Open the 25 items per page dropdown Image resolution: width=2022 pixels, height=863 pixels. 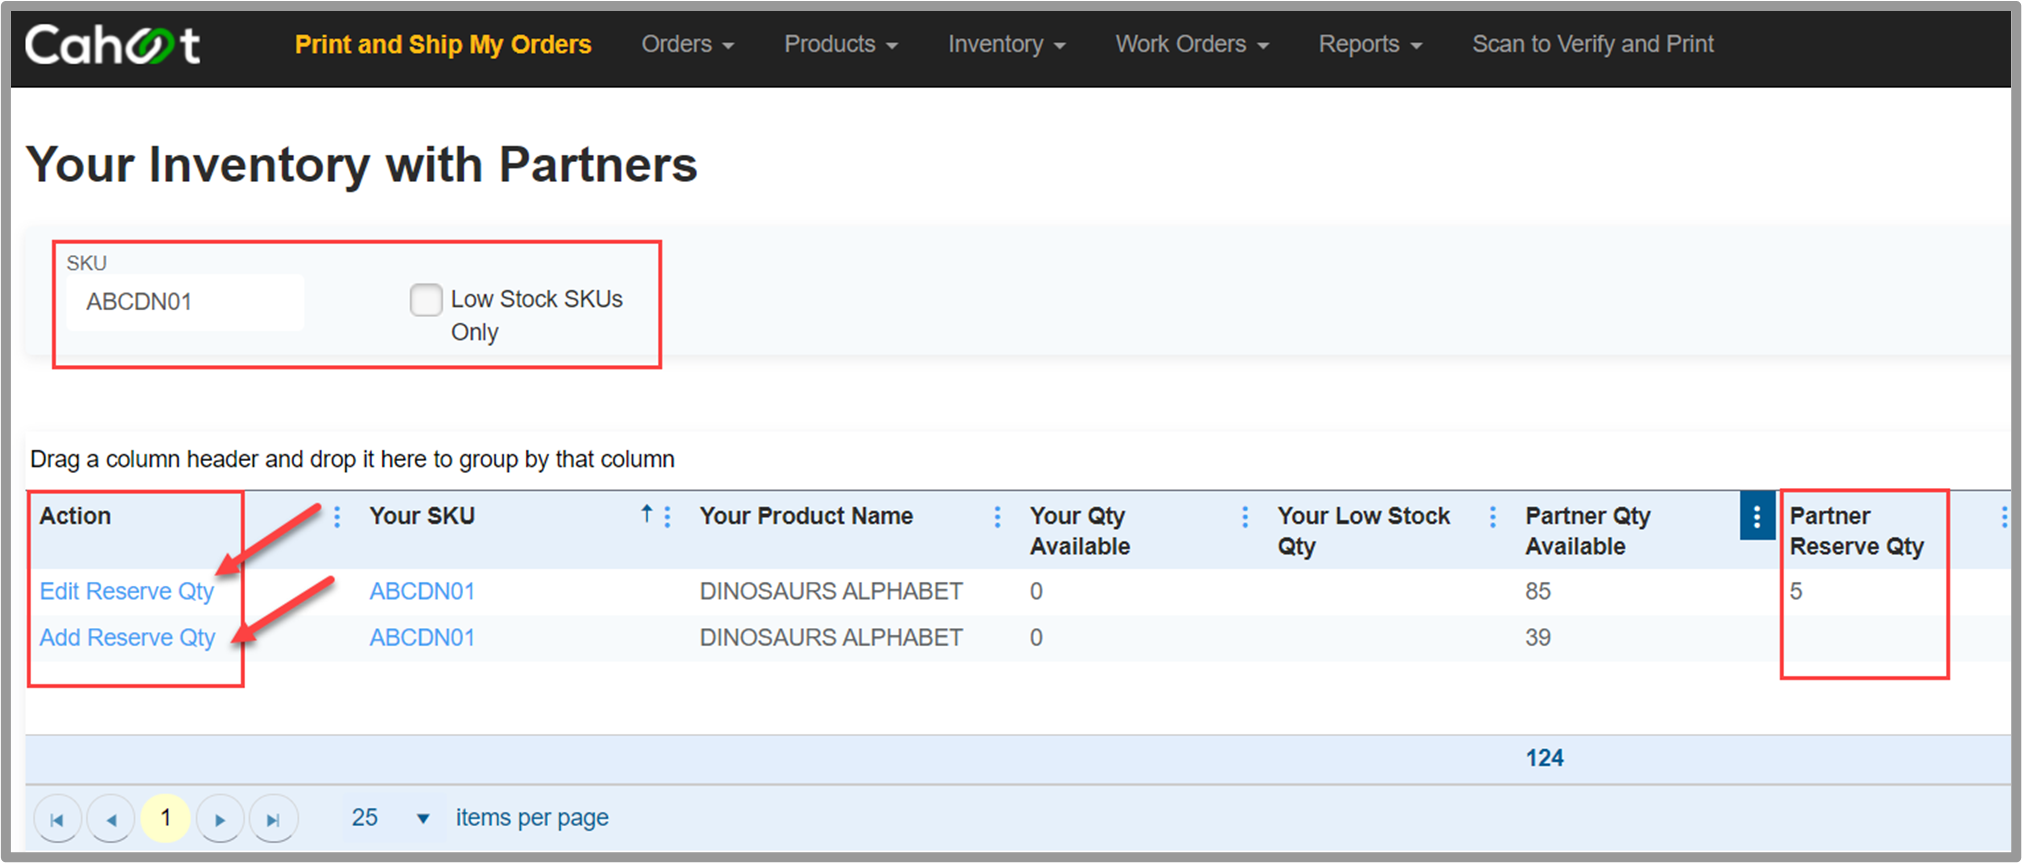(391, 818)
